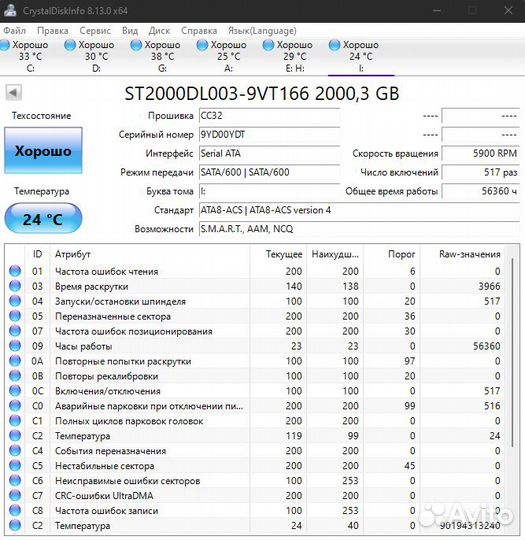Click the Возможности field S.M.A.R.T., AAM, NCQ
The height and width of the screenshot is (540, 525).
(x=359, y=229)
